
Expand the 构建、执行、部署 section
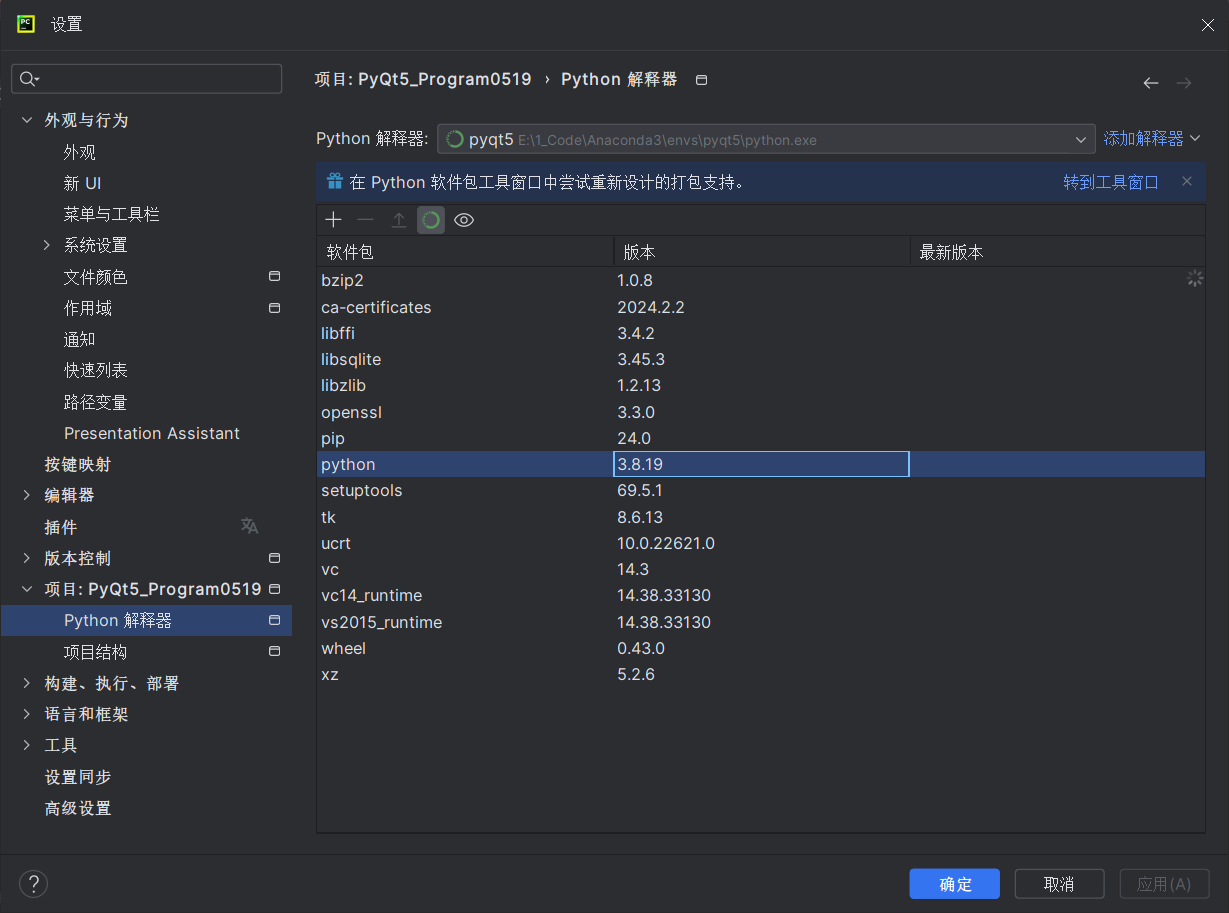pos(26,683)
